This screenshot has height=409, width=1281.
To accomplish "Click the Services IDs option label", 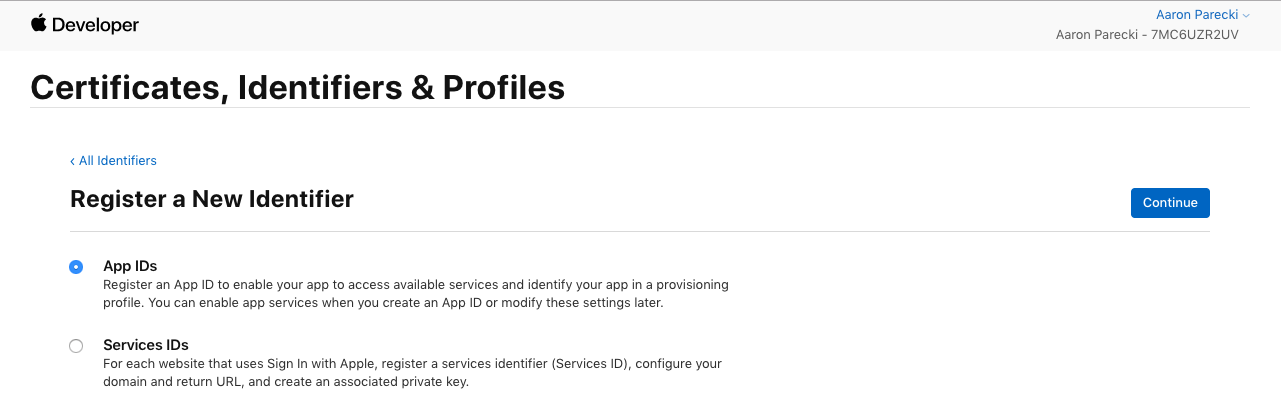I will (x=146, y=345).
